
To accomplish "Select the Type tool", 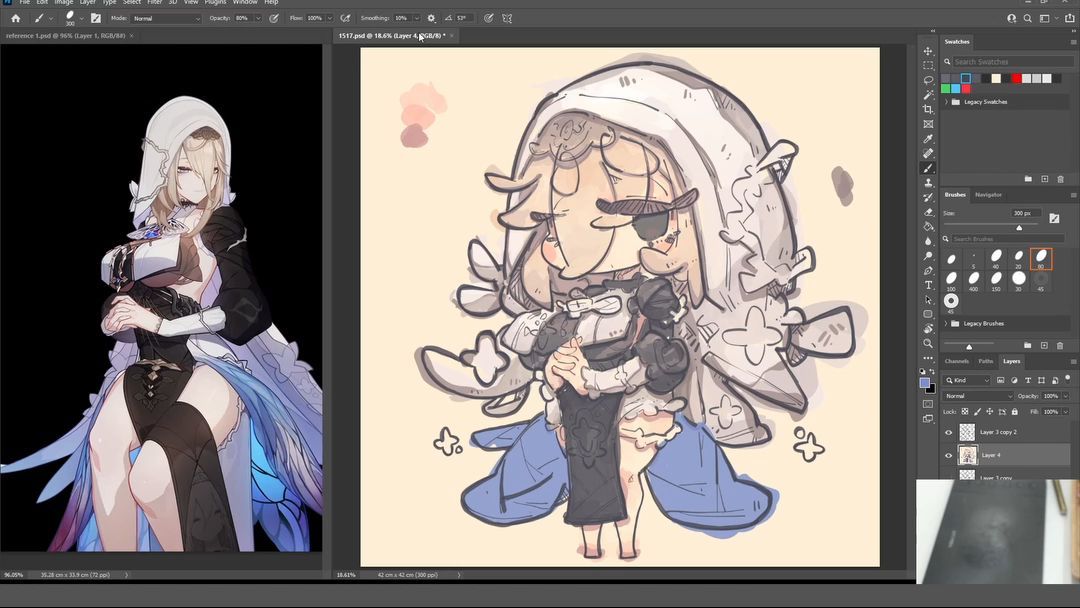I will (928, 285).
